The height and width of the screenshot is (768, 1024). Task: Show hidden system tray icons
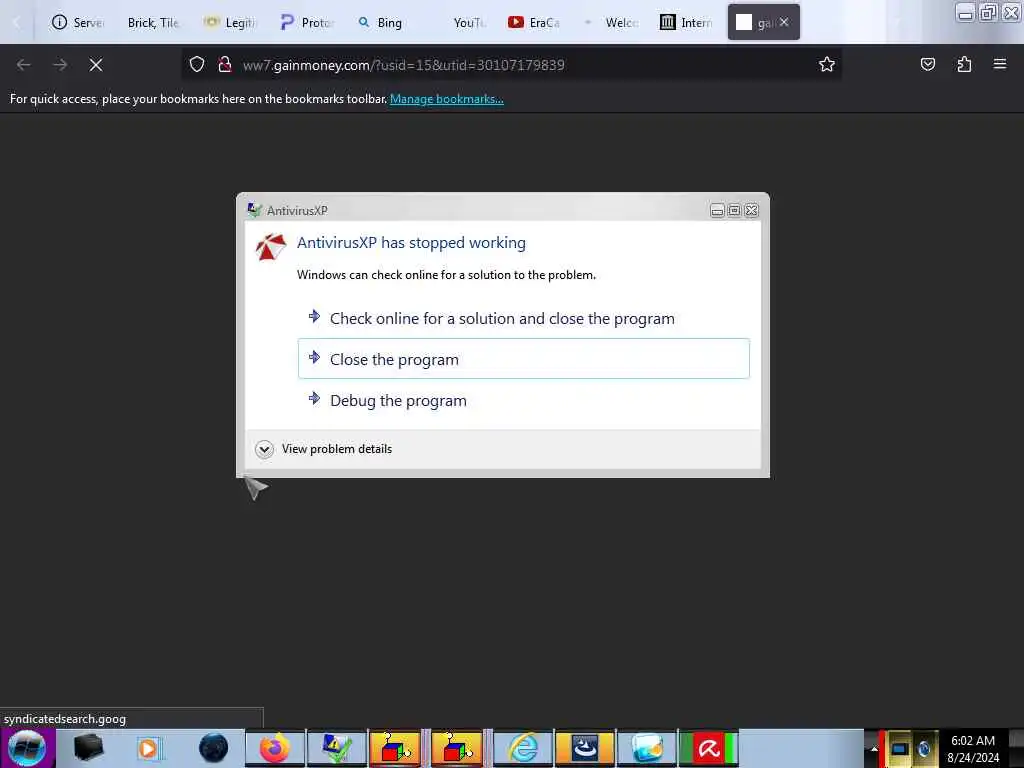tap(874, 749)
